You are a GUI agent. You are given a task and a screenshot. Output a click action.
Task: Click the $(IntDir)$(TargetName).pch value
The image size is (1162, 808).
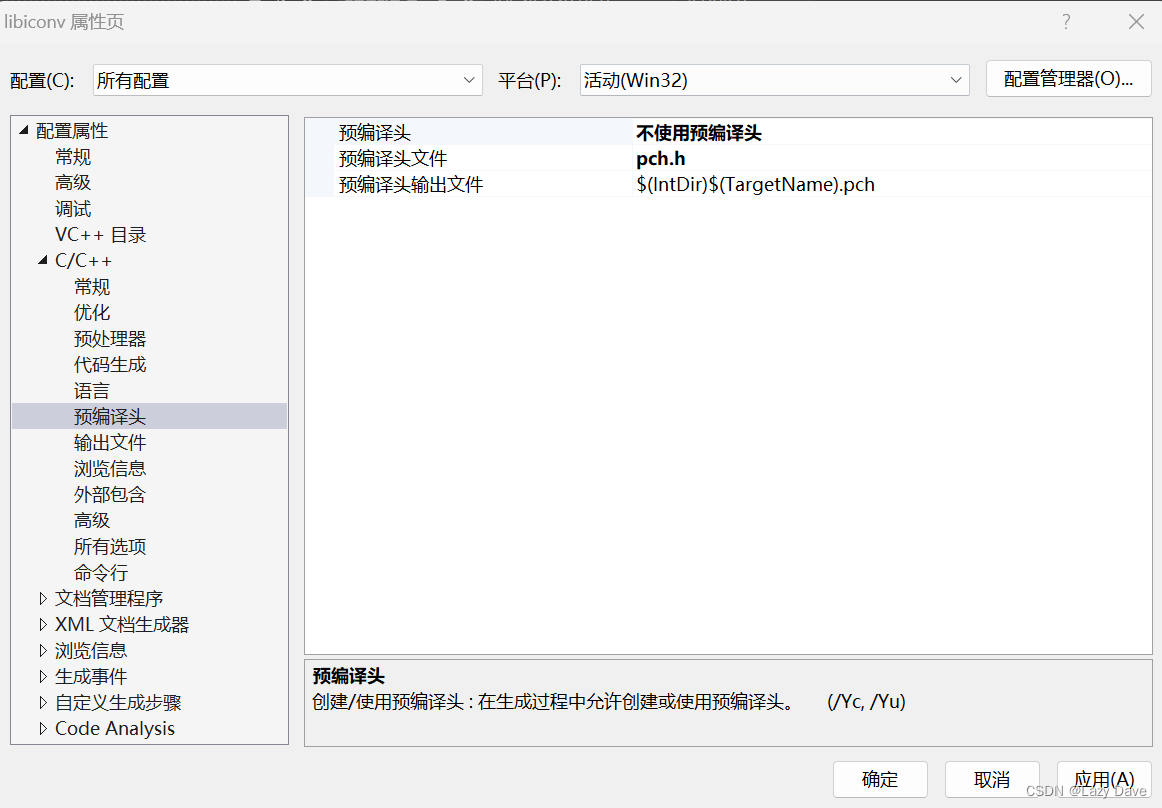point(755,185)
